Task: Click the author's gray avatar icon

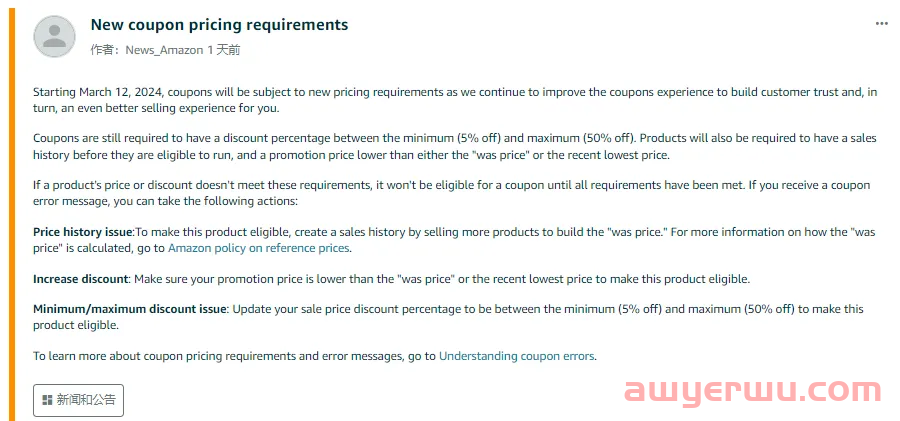Action: click(55, 36)
